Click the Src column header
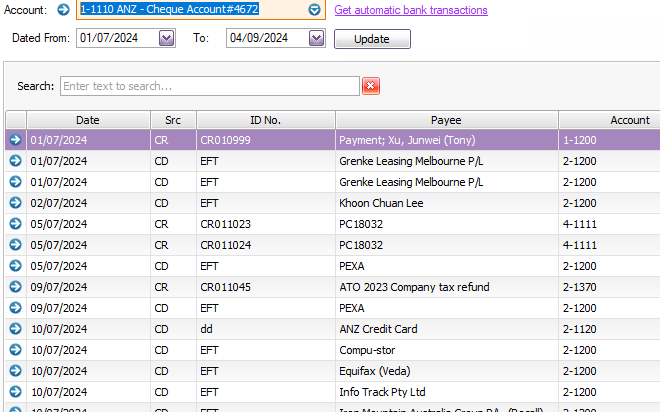Viewport: 660px width, 412px height. point(173,120)
